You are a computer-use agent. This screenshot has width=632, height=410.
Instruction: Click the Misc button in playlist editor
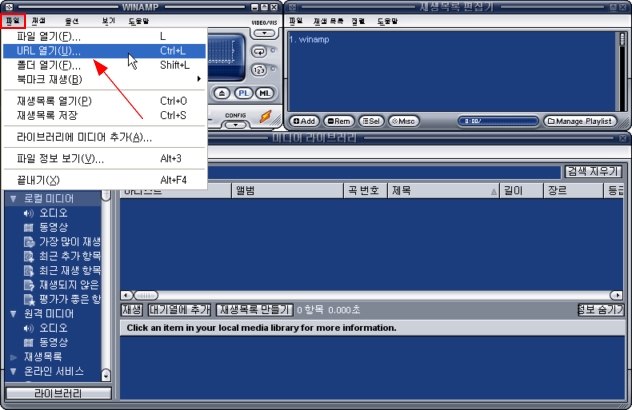pyautogui.click(x=403, y=121)
